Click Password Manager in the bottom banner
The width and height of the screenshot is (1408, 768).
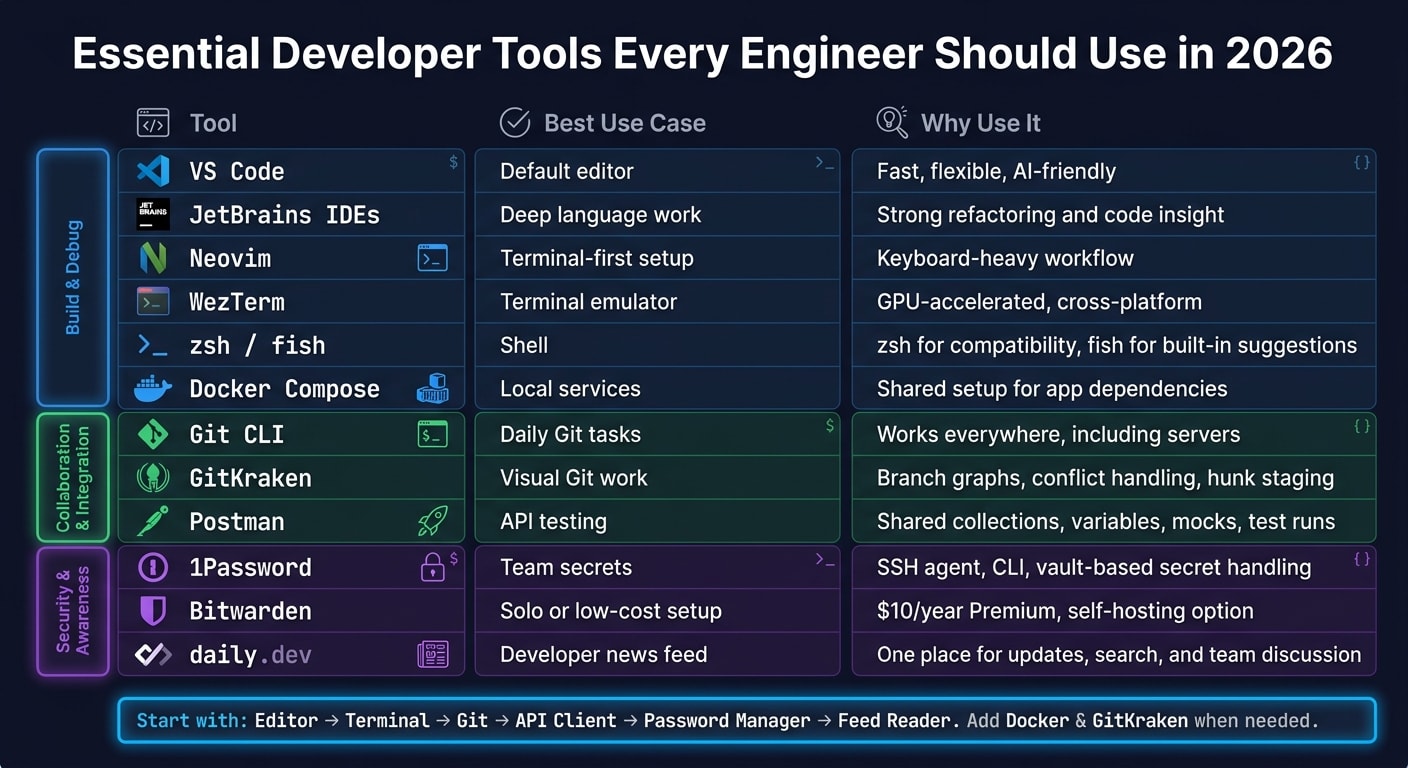click(x=727, y=720)
